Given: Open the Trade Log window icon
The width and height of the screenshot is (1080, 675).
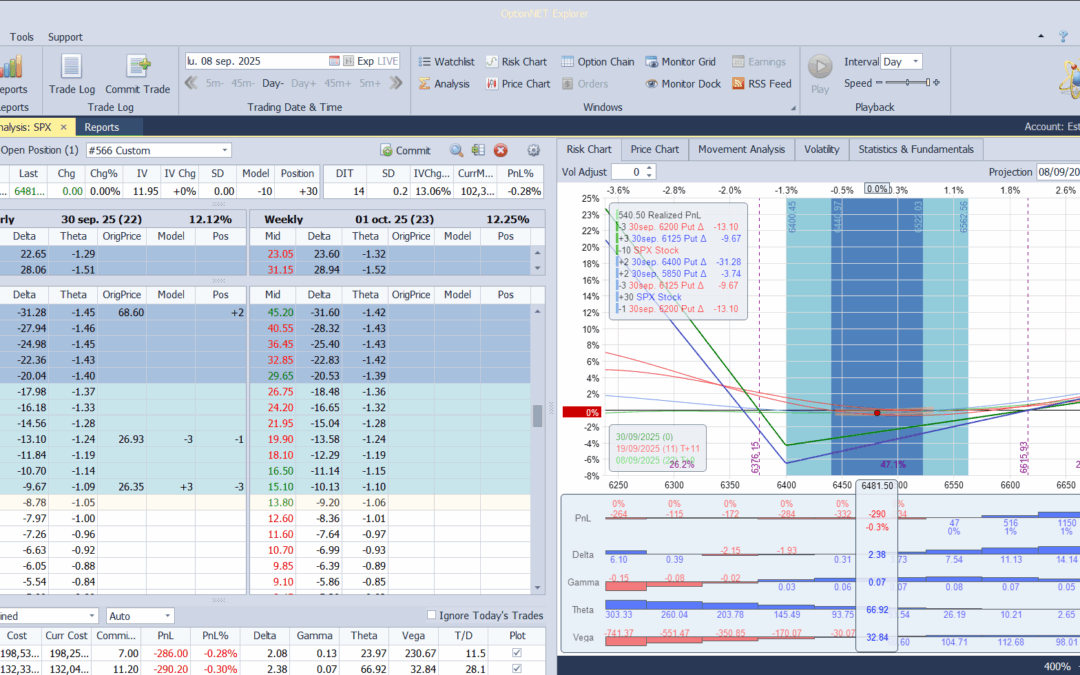Looking at the screenshot, I should 71,67.
